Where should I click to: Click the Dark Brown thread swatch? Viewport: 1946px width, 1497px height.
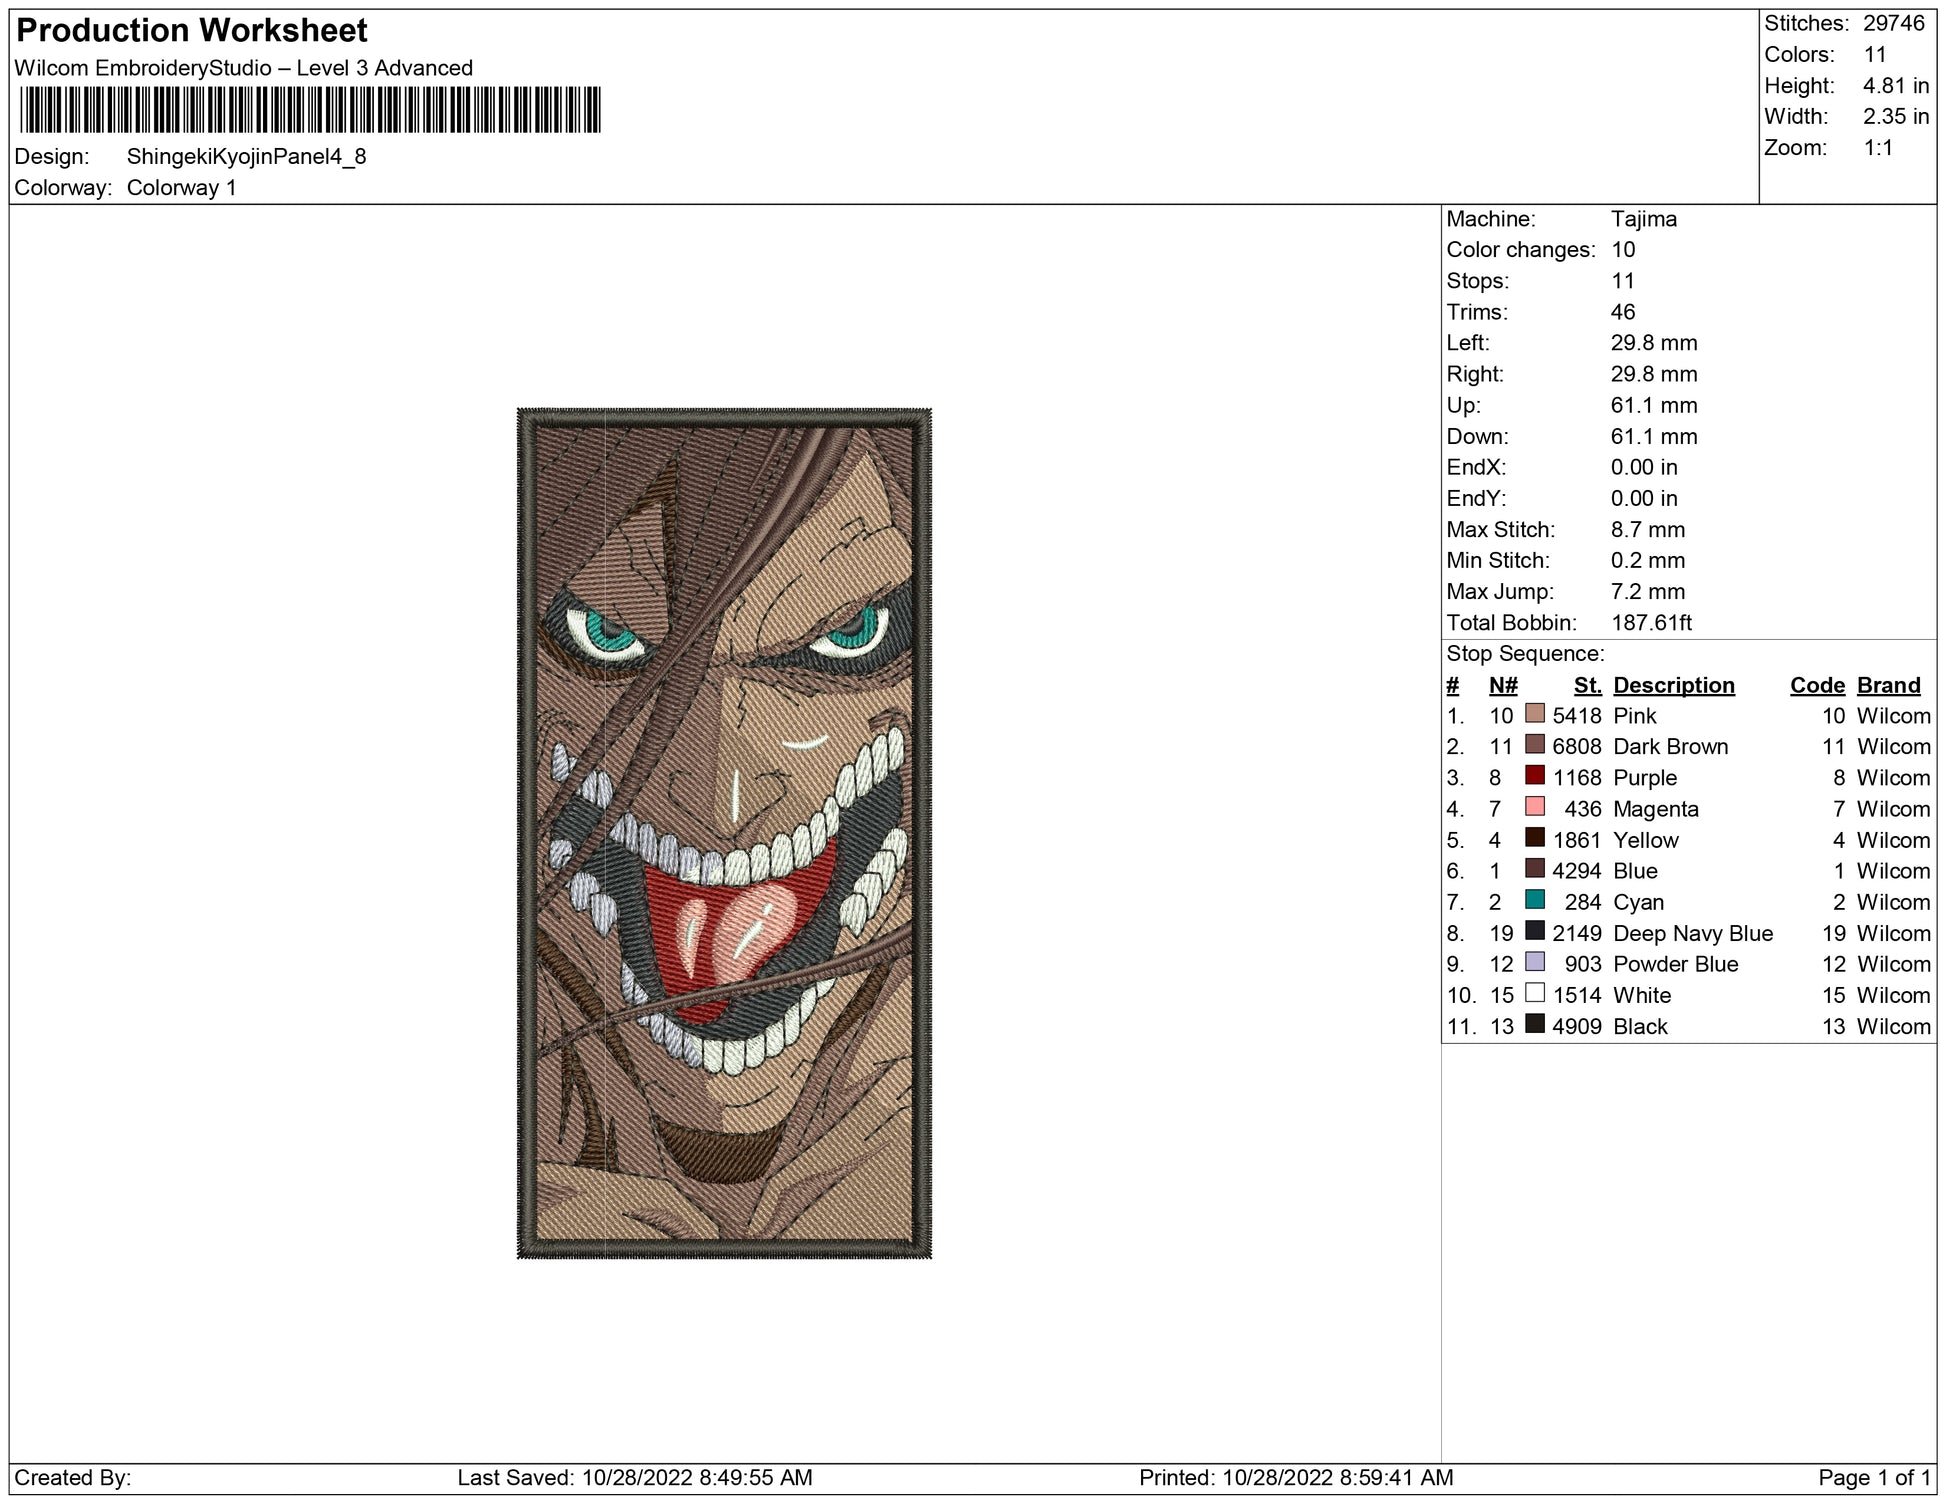tap(1534, 745)
